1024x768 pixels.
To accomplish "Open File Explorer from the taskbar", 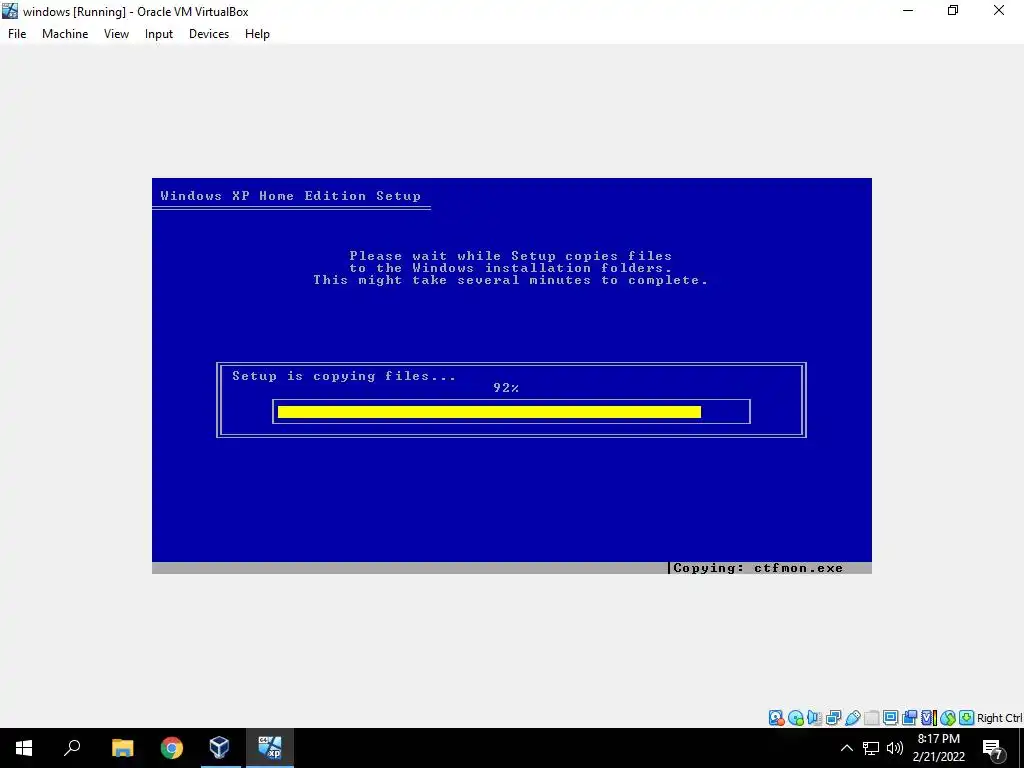I will pos(122,748).
